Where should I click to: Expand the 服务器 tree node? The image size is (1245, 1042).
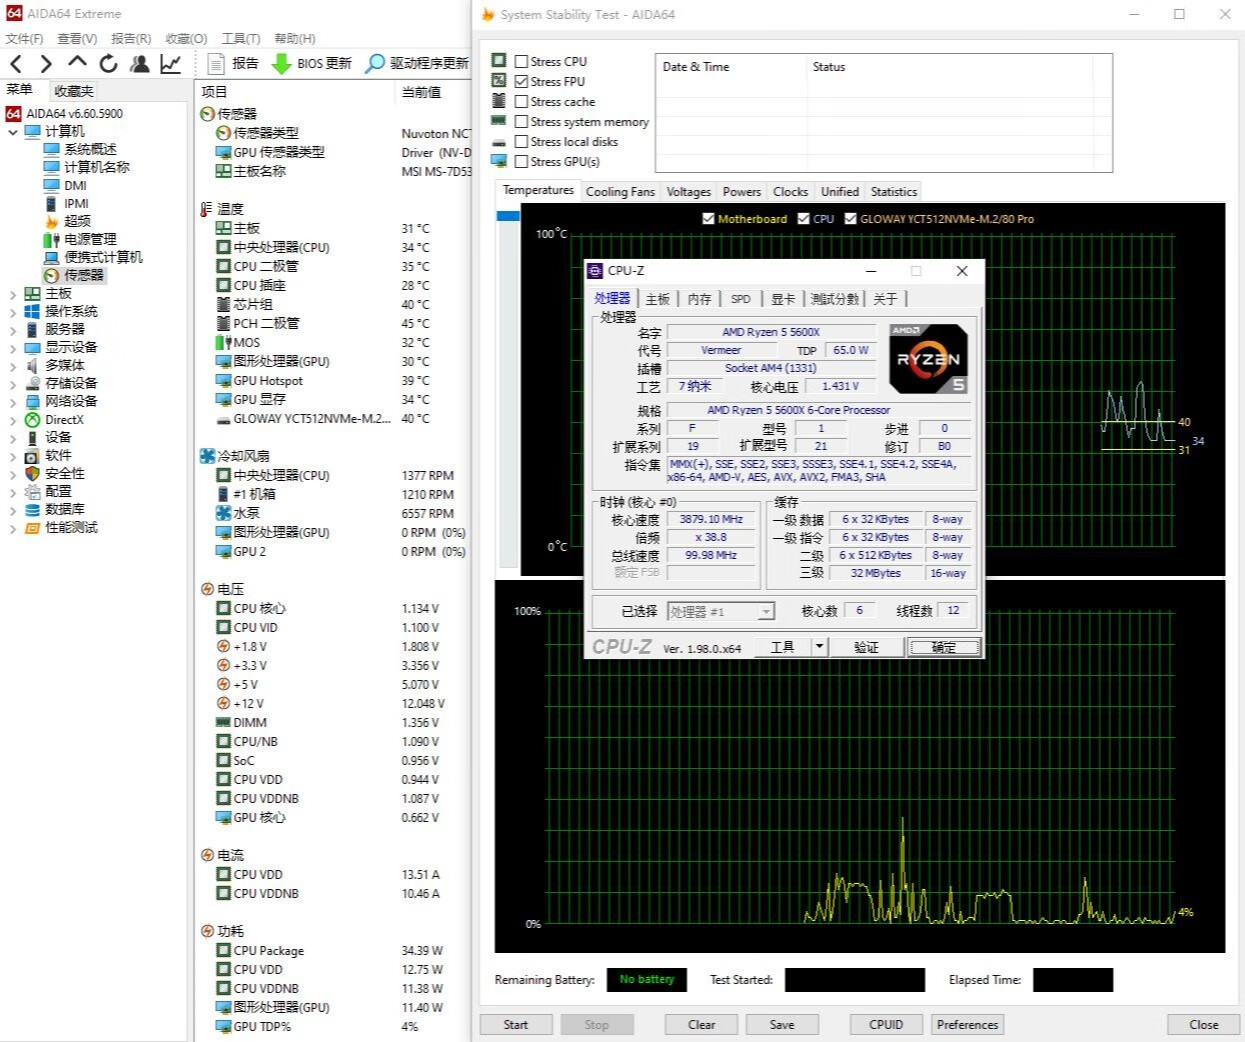point(12,329)
